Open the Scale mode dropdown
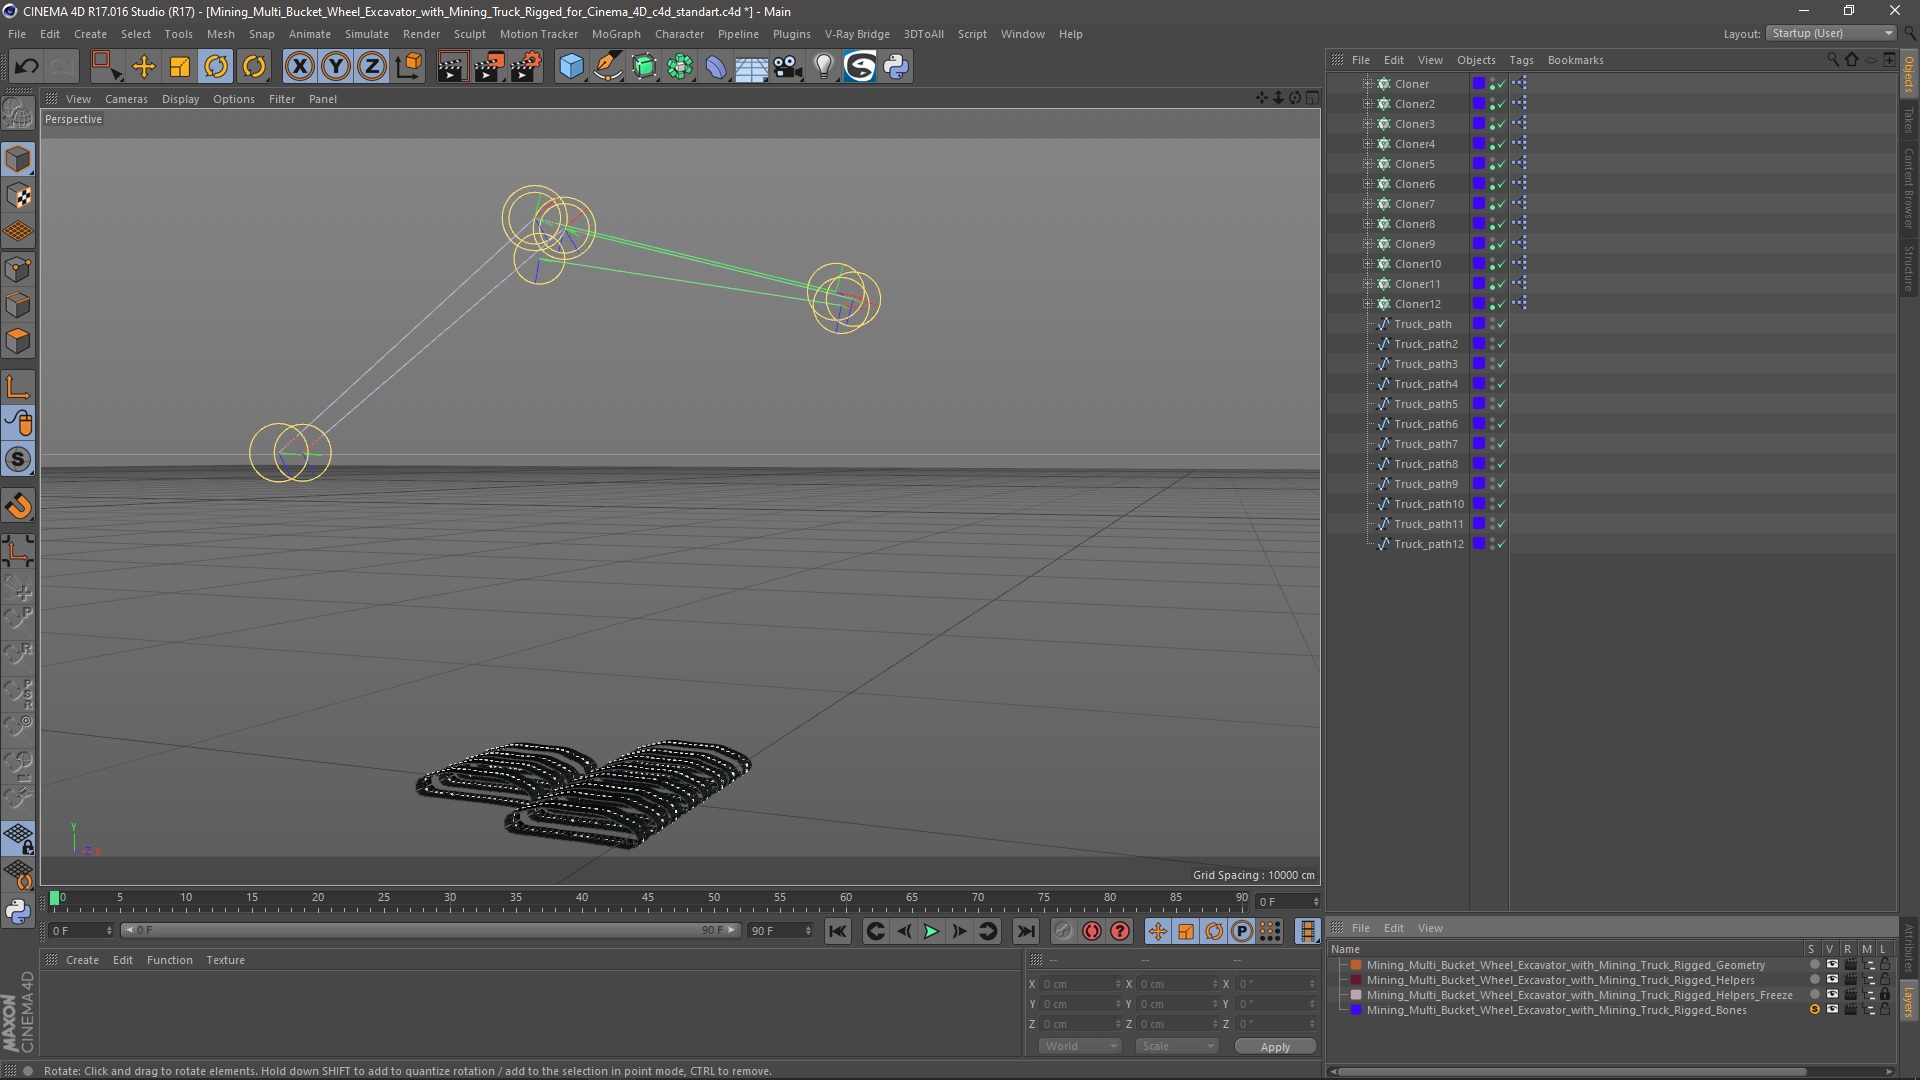The width and height of the screenshot is (1920, 1080). 1177,1046
